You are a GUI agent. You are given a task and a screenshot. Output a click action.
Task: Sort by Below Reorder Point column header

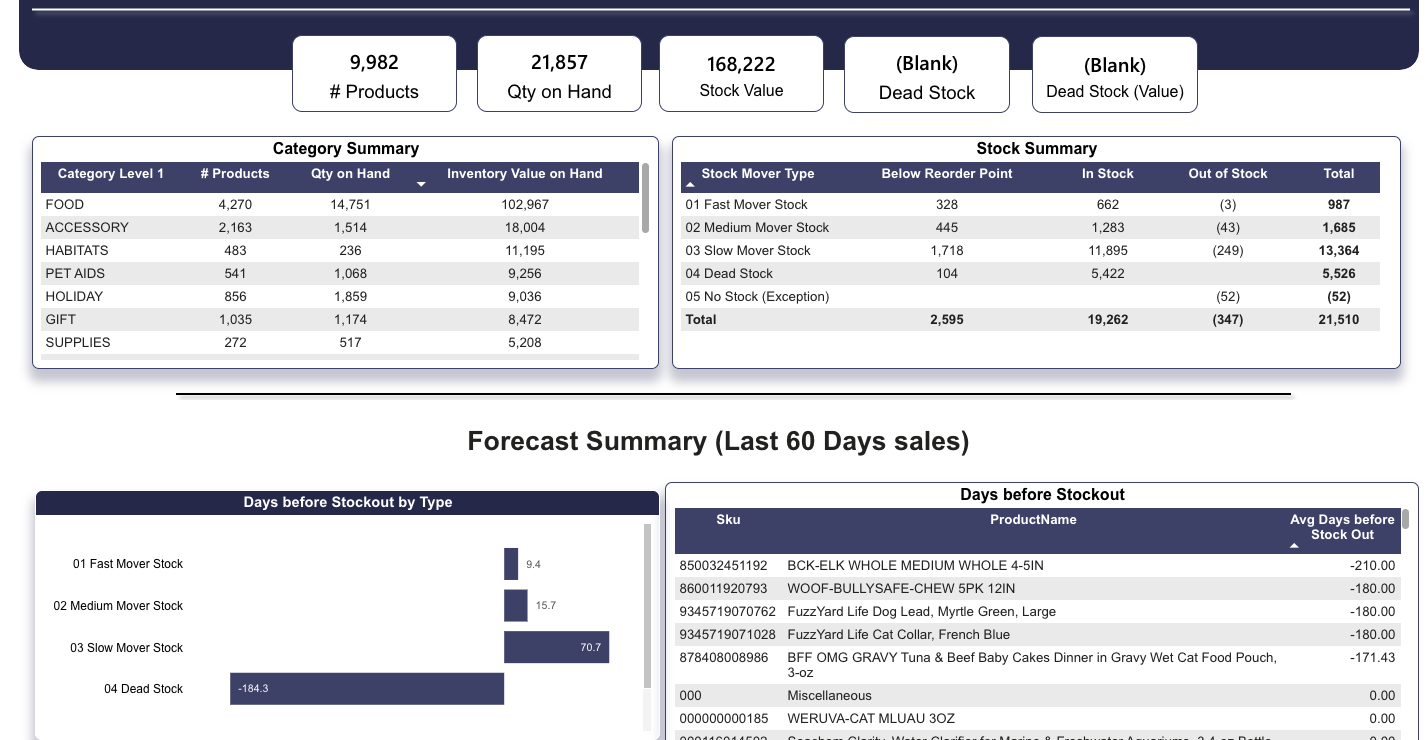(946, 174)
